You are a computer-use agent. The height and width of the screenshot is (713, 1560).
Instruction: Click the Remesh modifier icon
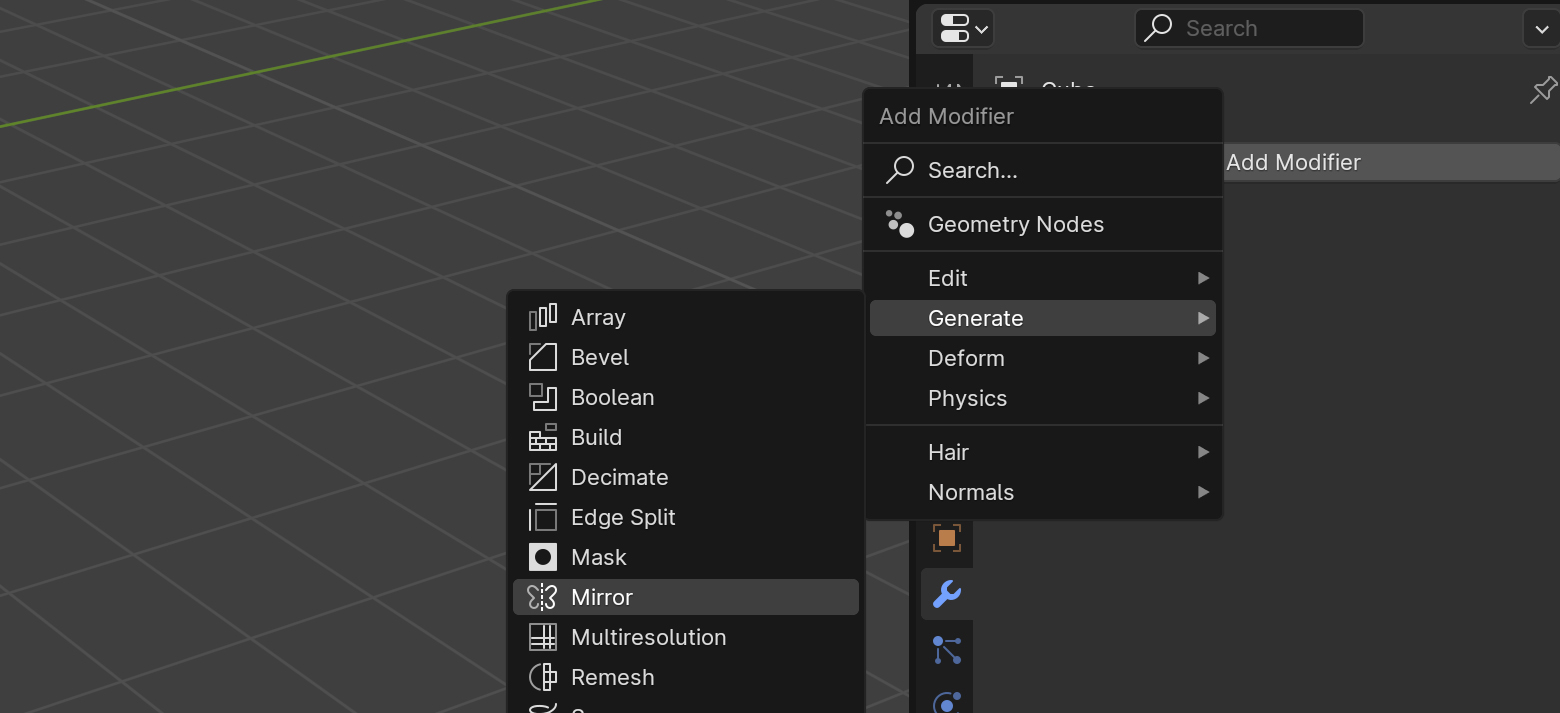point(542,677)
